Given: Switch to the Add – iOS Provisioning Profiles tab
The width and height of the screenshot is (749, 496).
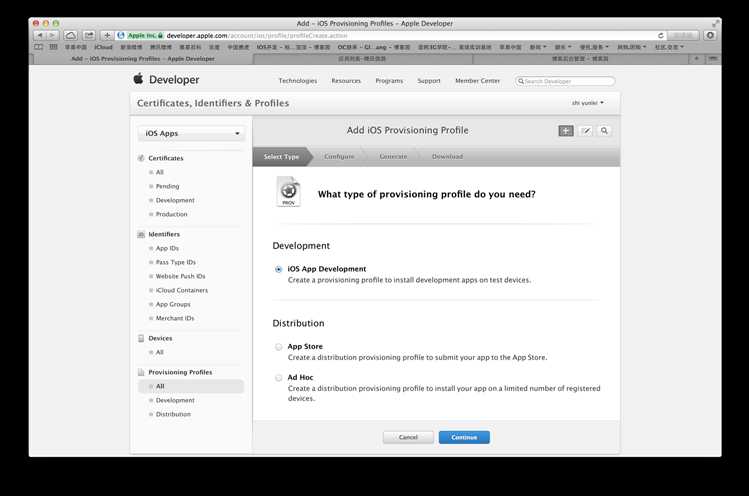Looking at the screenshot, I should [x=143, y=59].
